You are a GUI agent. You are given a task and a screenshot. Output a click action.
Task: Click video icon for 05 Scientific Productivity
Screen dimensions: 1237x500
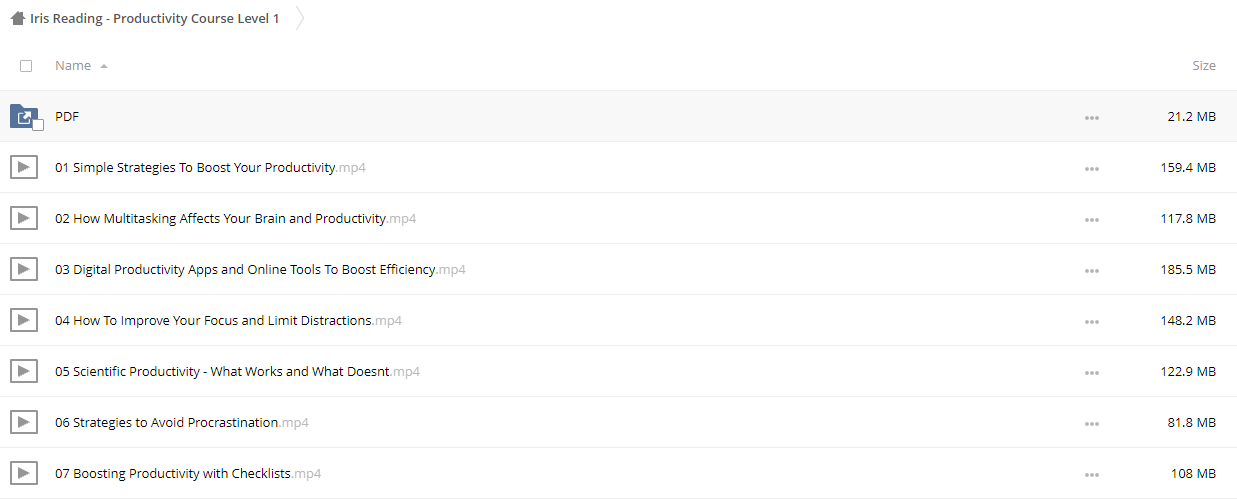point(24,371)
